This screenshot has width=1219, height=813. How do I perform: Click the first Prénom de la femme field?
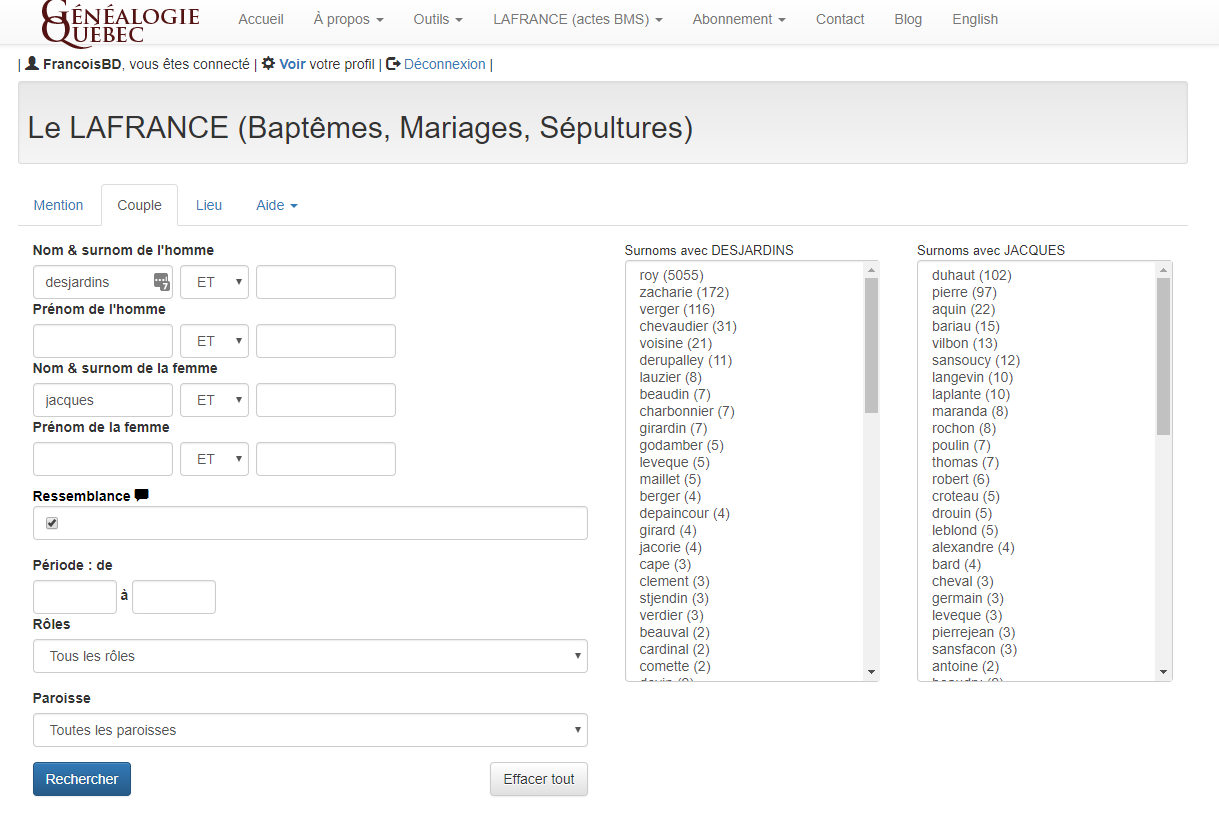click(103, 459)
